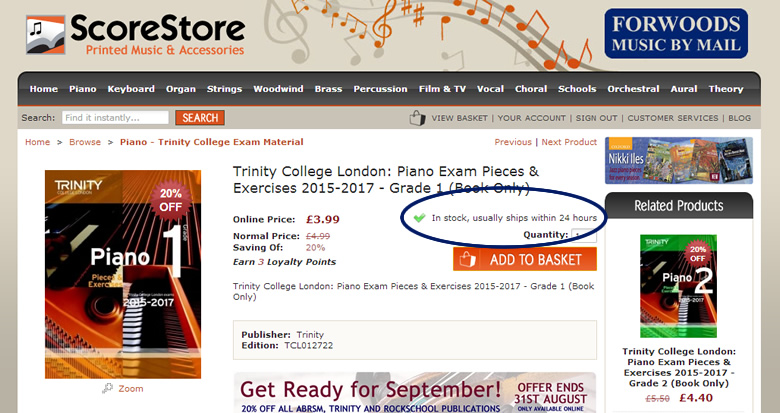Open the VIEW BASKET link
The width and height of the screenshot is (780, 413).
pos(460,118)
